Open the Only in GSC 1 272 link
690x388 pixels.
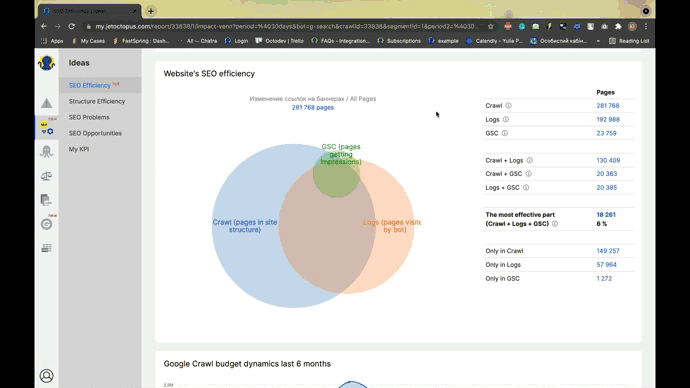pyautogui.click(x=604, y=278)
